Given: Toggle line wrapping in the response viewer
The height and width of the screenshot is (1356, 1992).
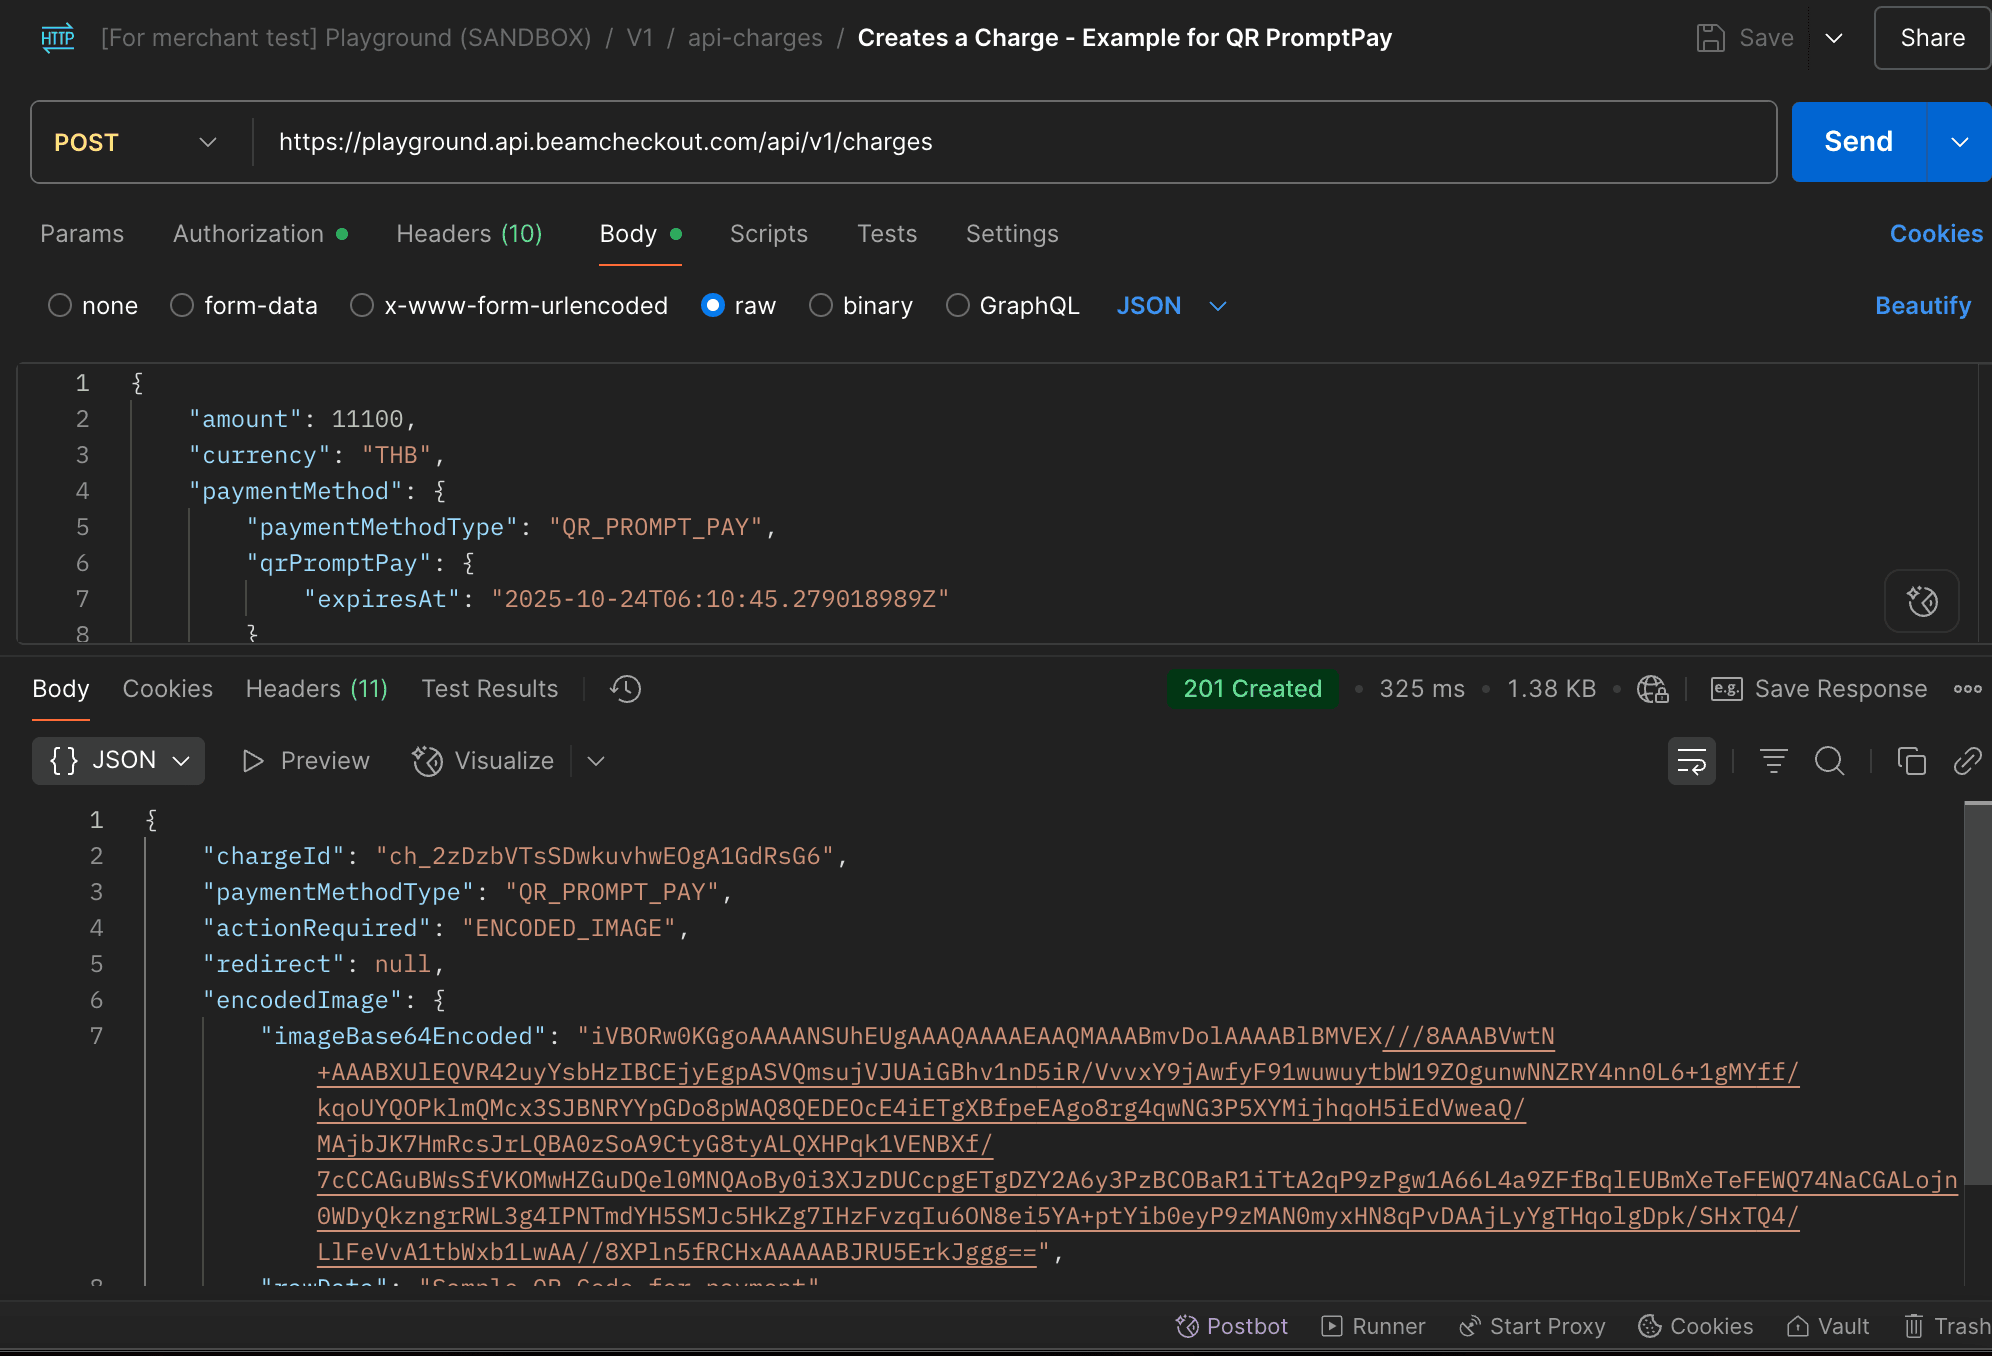Looking at the screenshot, I should (x=1691, y=761).
